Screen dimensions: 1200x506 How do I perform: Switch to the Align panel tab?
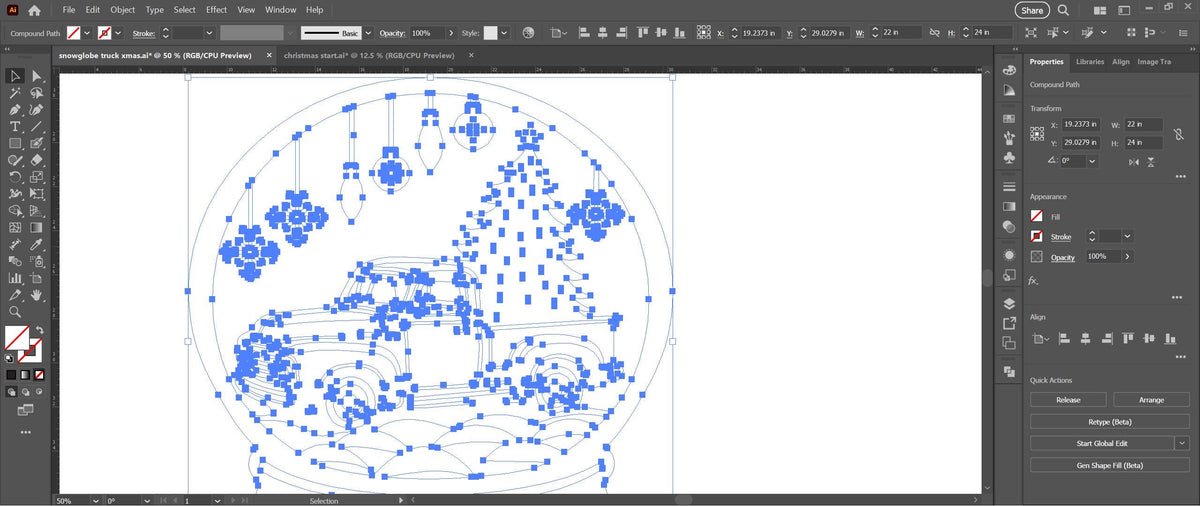tap(1121, 62)
